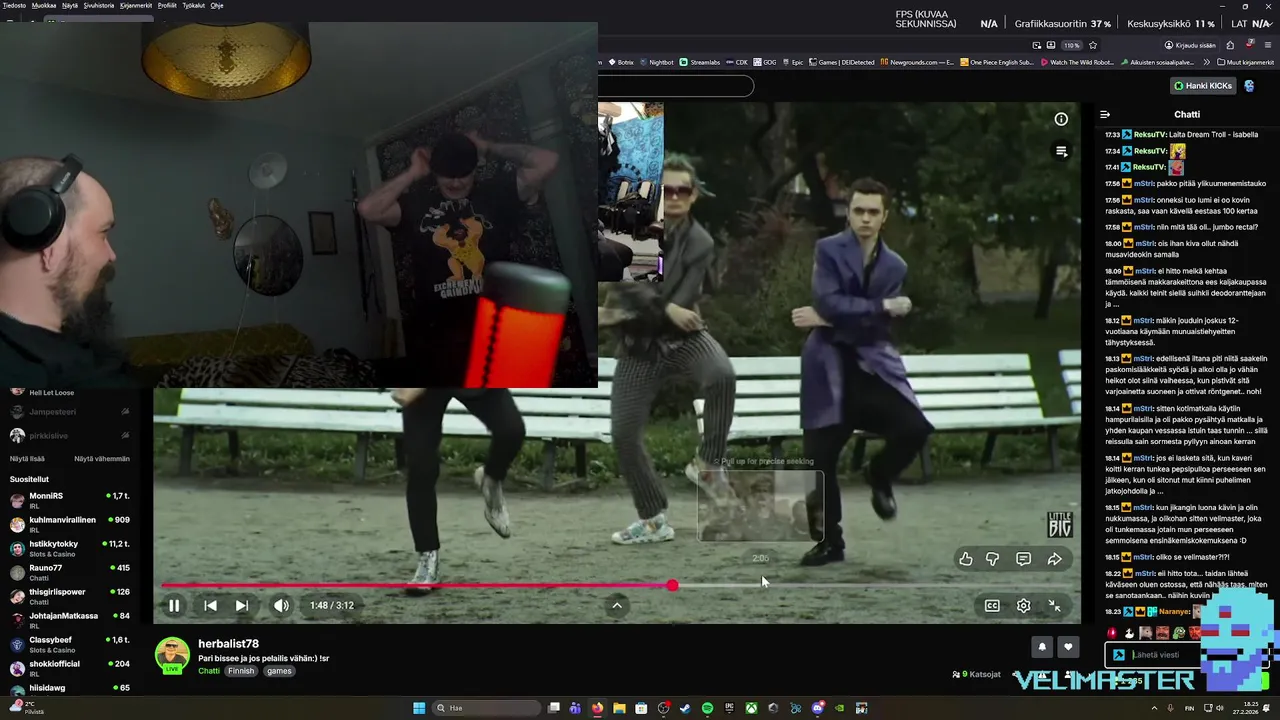
Task: Click the herbalist78 avatar
Action: pyautogui.click(x=172, y=655)
